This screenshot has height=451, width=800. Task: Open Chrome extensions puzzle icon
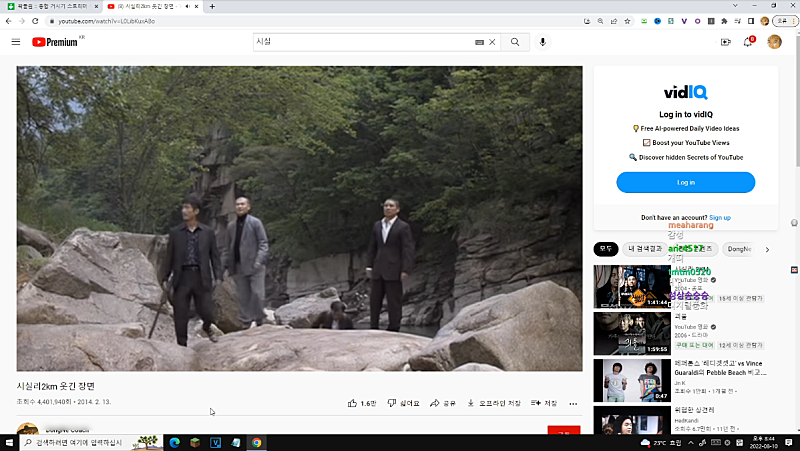(724, 21)
